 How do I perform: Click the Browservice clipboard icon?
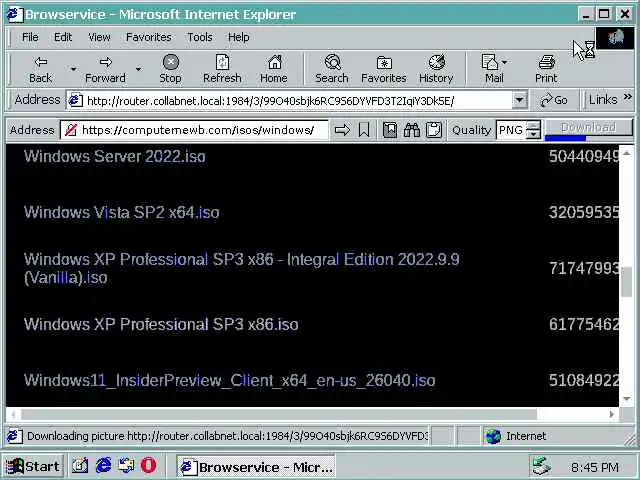pyautogui.click(x=434, y=130)
